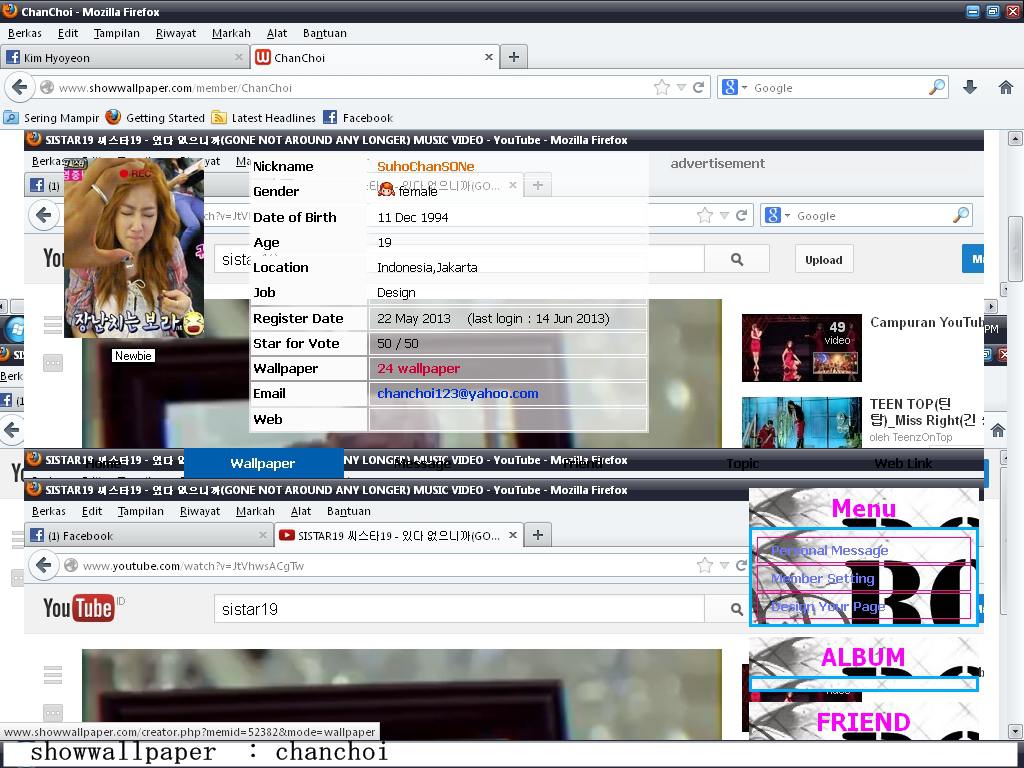Open the Member Setting link

[x=823, y=579]
